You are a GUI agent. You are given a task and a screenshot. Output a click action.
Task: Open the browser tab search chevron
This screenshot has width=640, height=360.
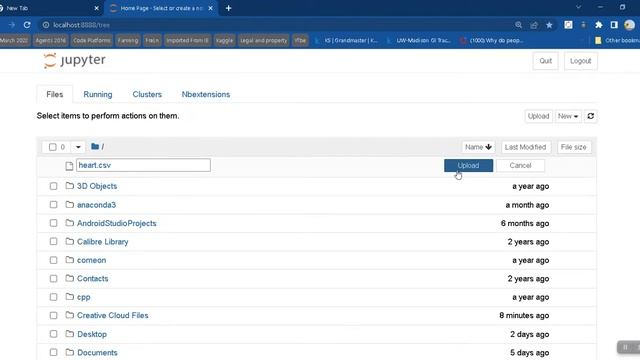click(x=578, y=7)
